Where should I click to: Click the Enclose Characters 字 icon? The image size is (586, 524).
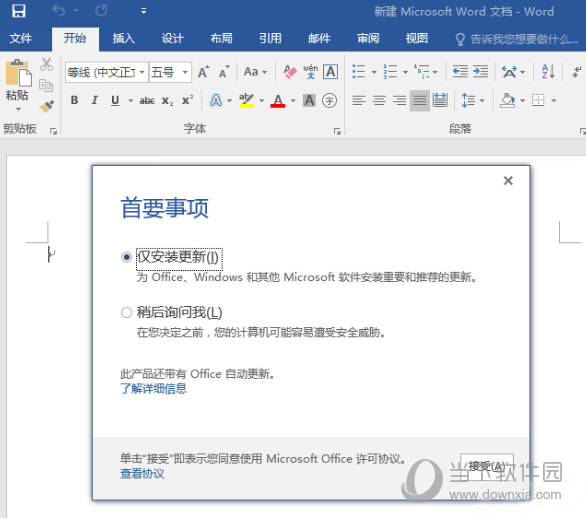(x=329, y=100)
